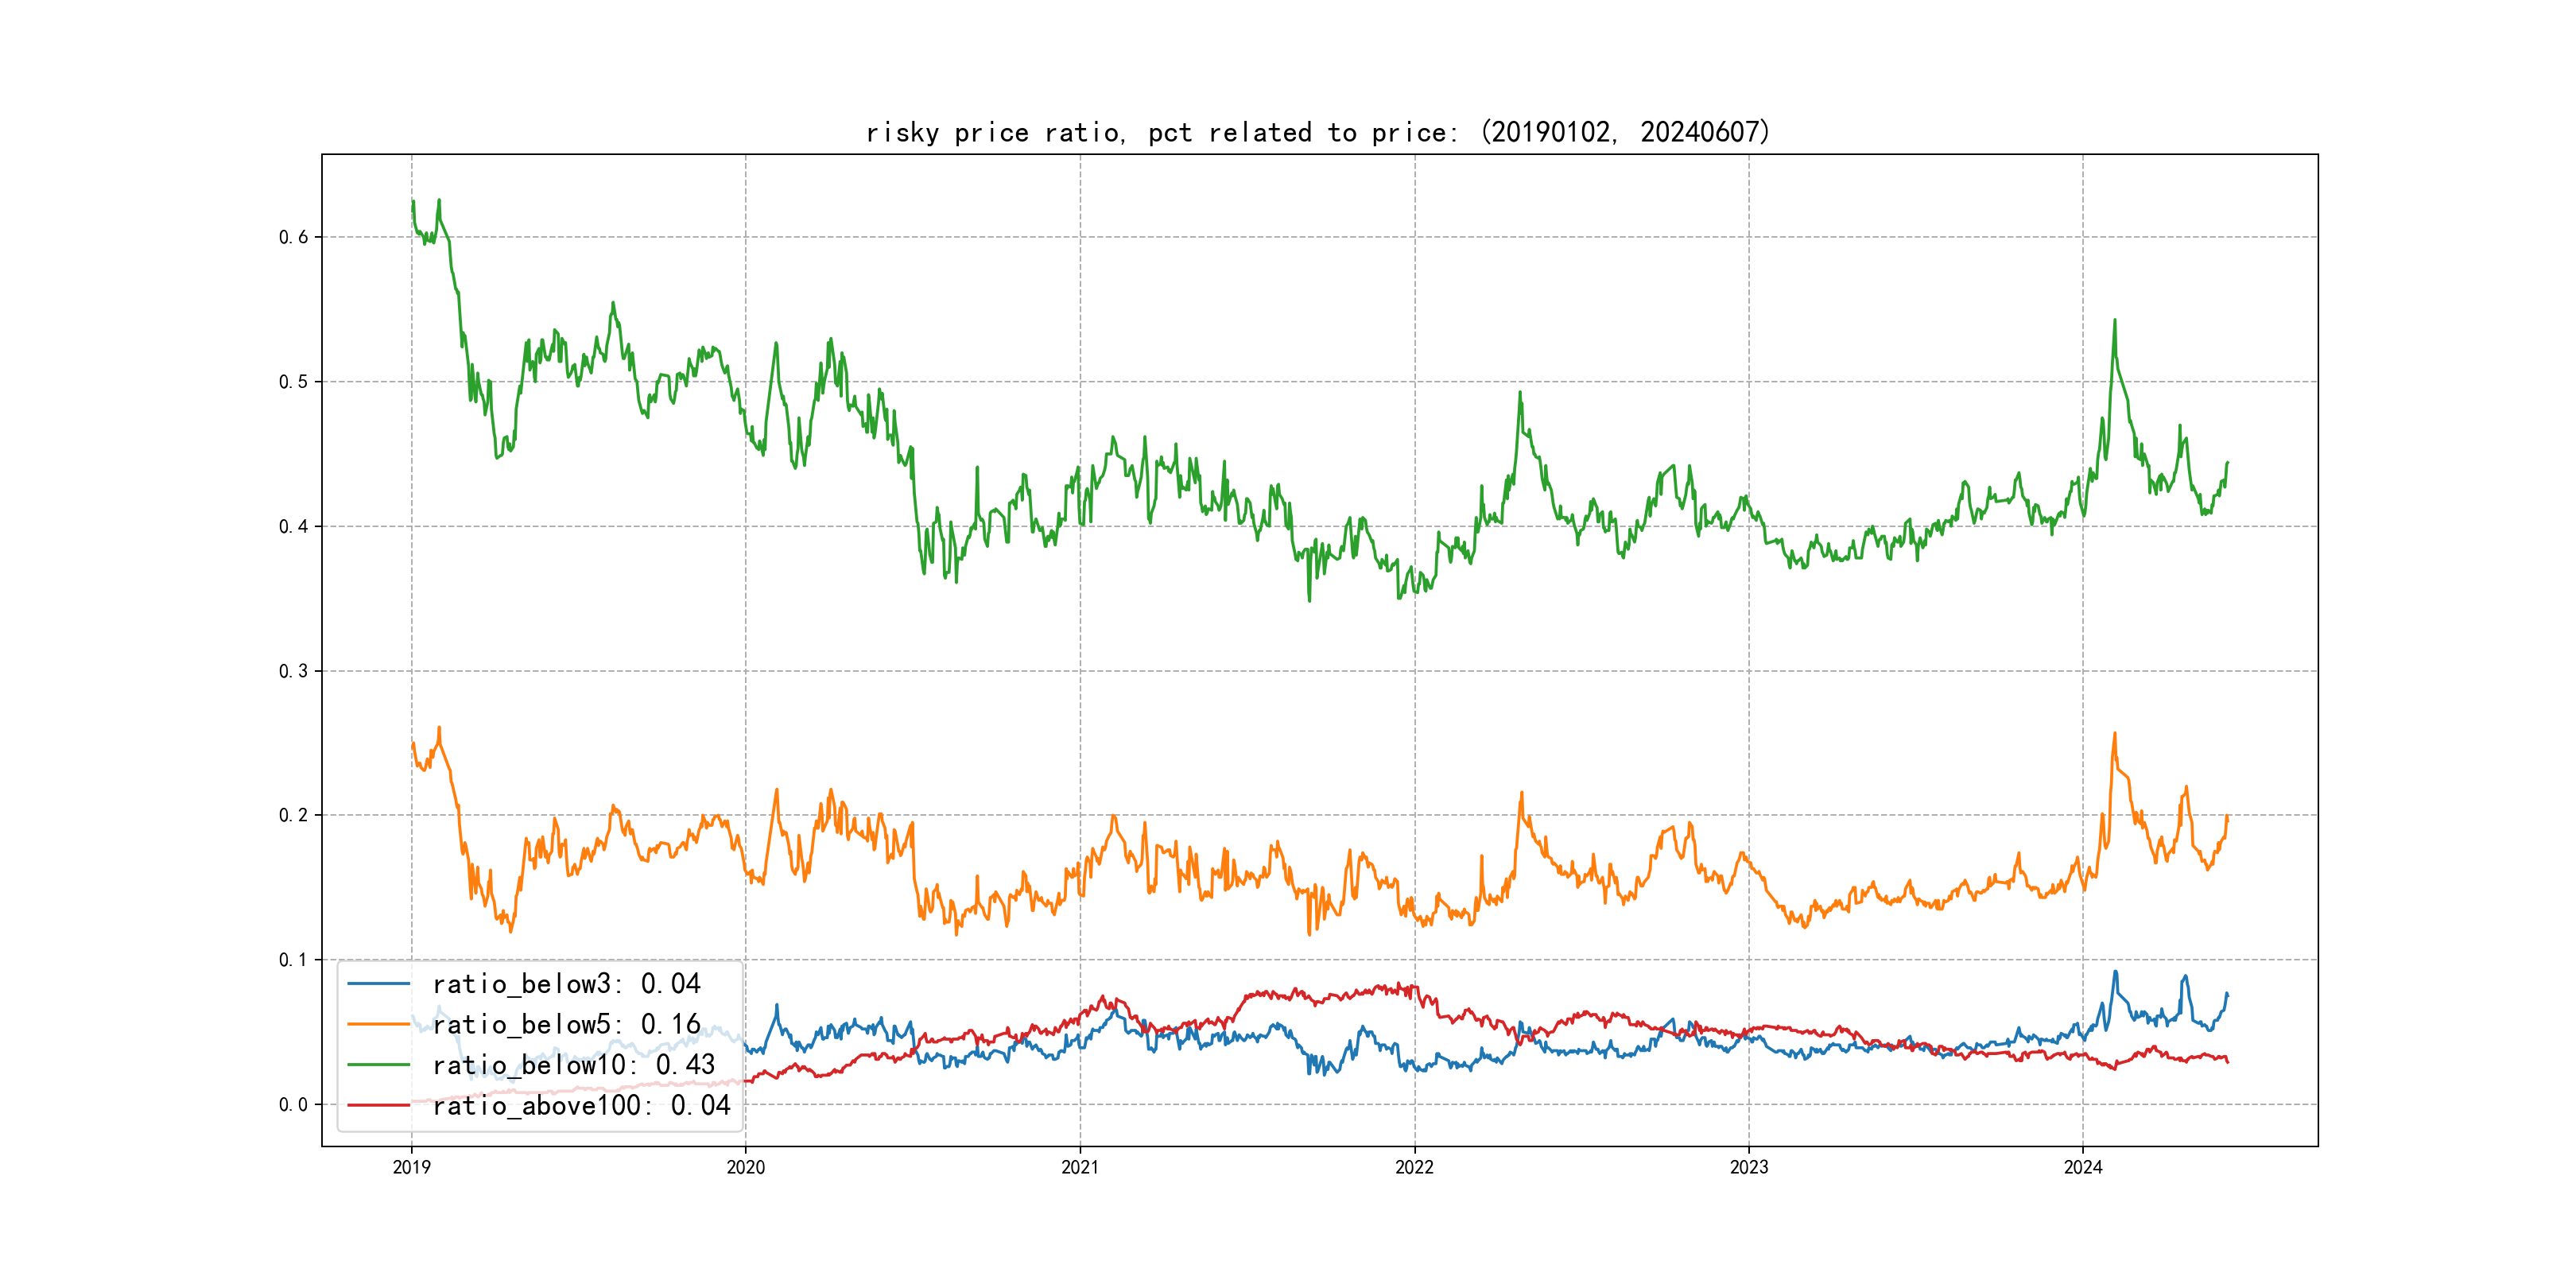Click the 2019 x-axis tick label
This screenshot has height=1288, width=2576.
coord(411,1167)
